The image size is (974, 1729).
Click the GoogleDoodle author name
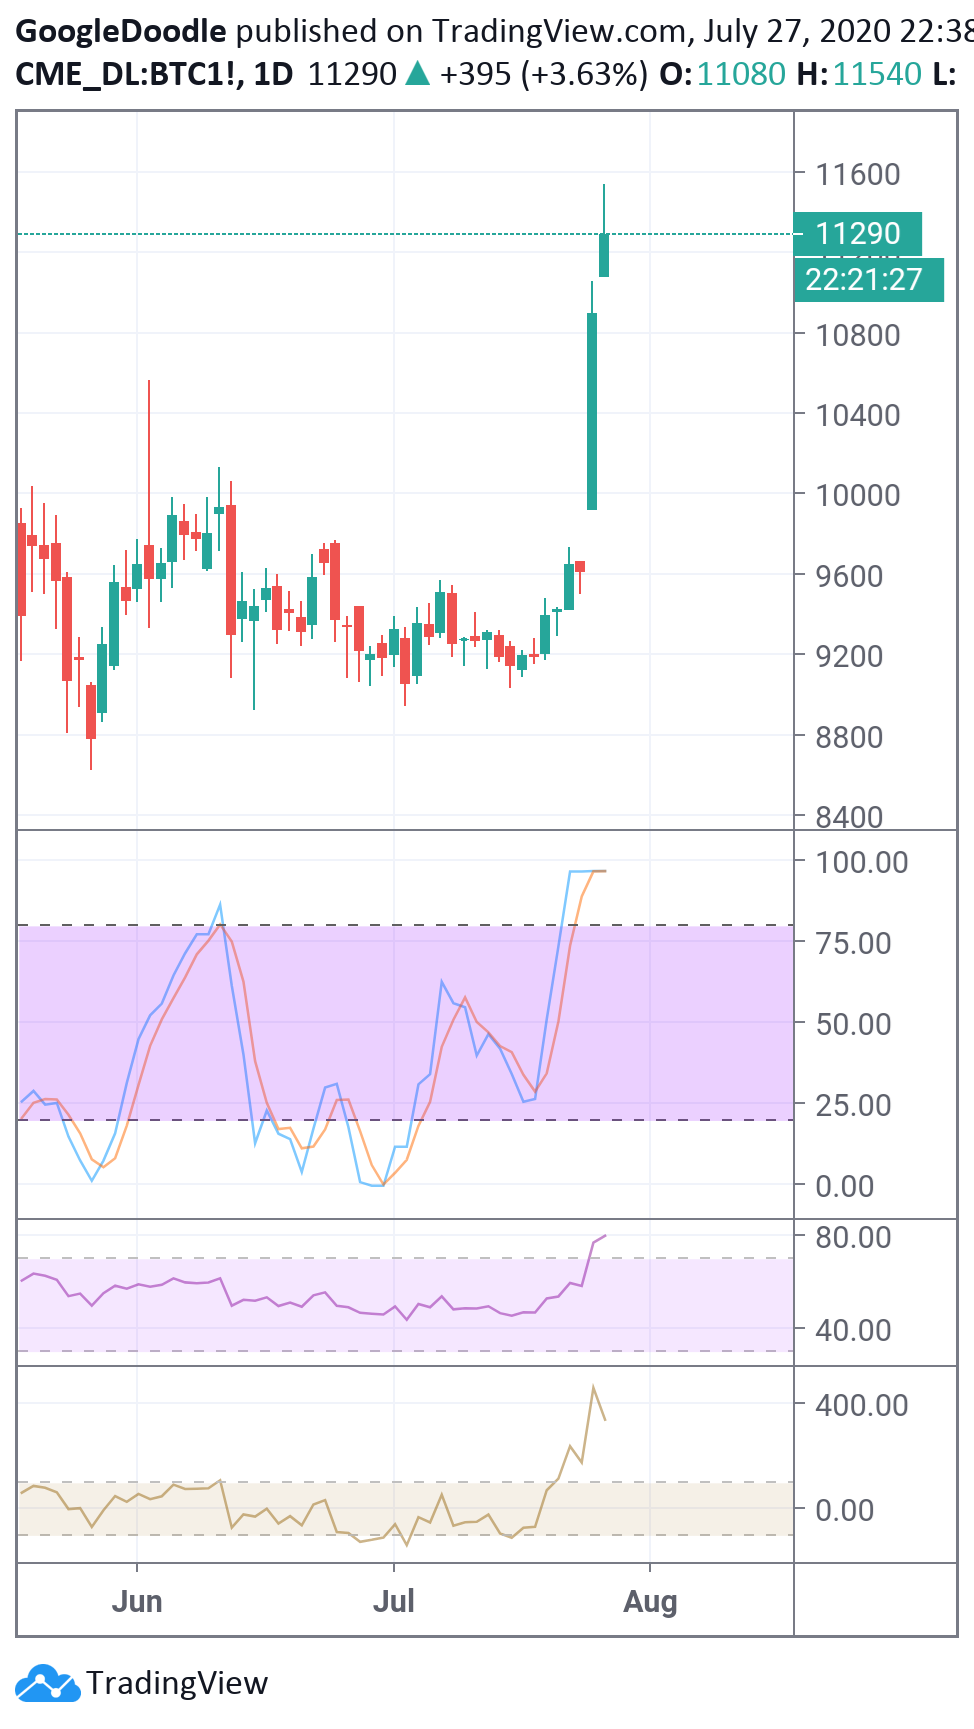click(x=121, y=31)
